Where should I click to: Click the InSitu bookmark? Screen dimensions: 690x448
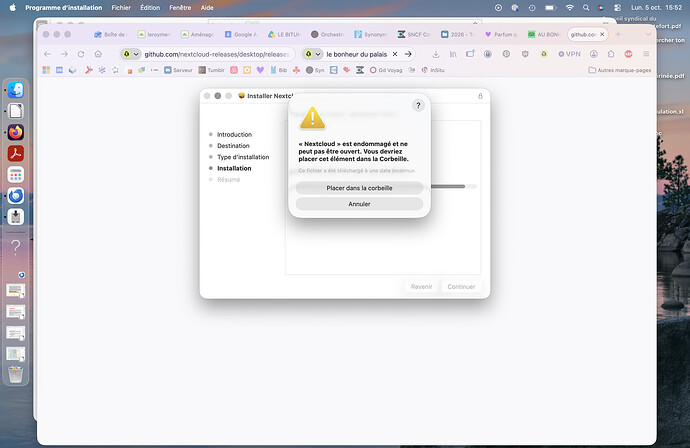(x=433, y=70)
